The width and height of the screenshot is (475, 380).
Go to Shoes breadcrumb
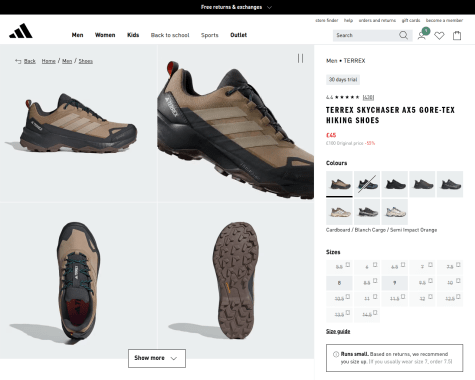click(86, 61)
